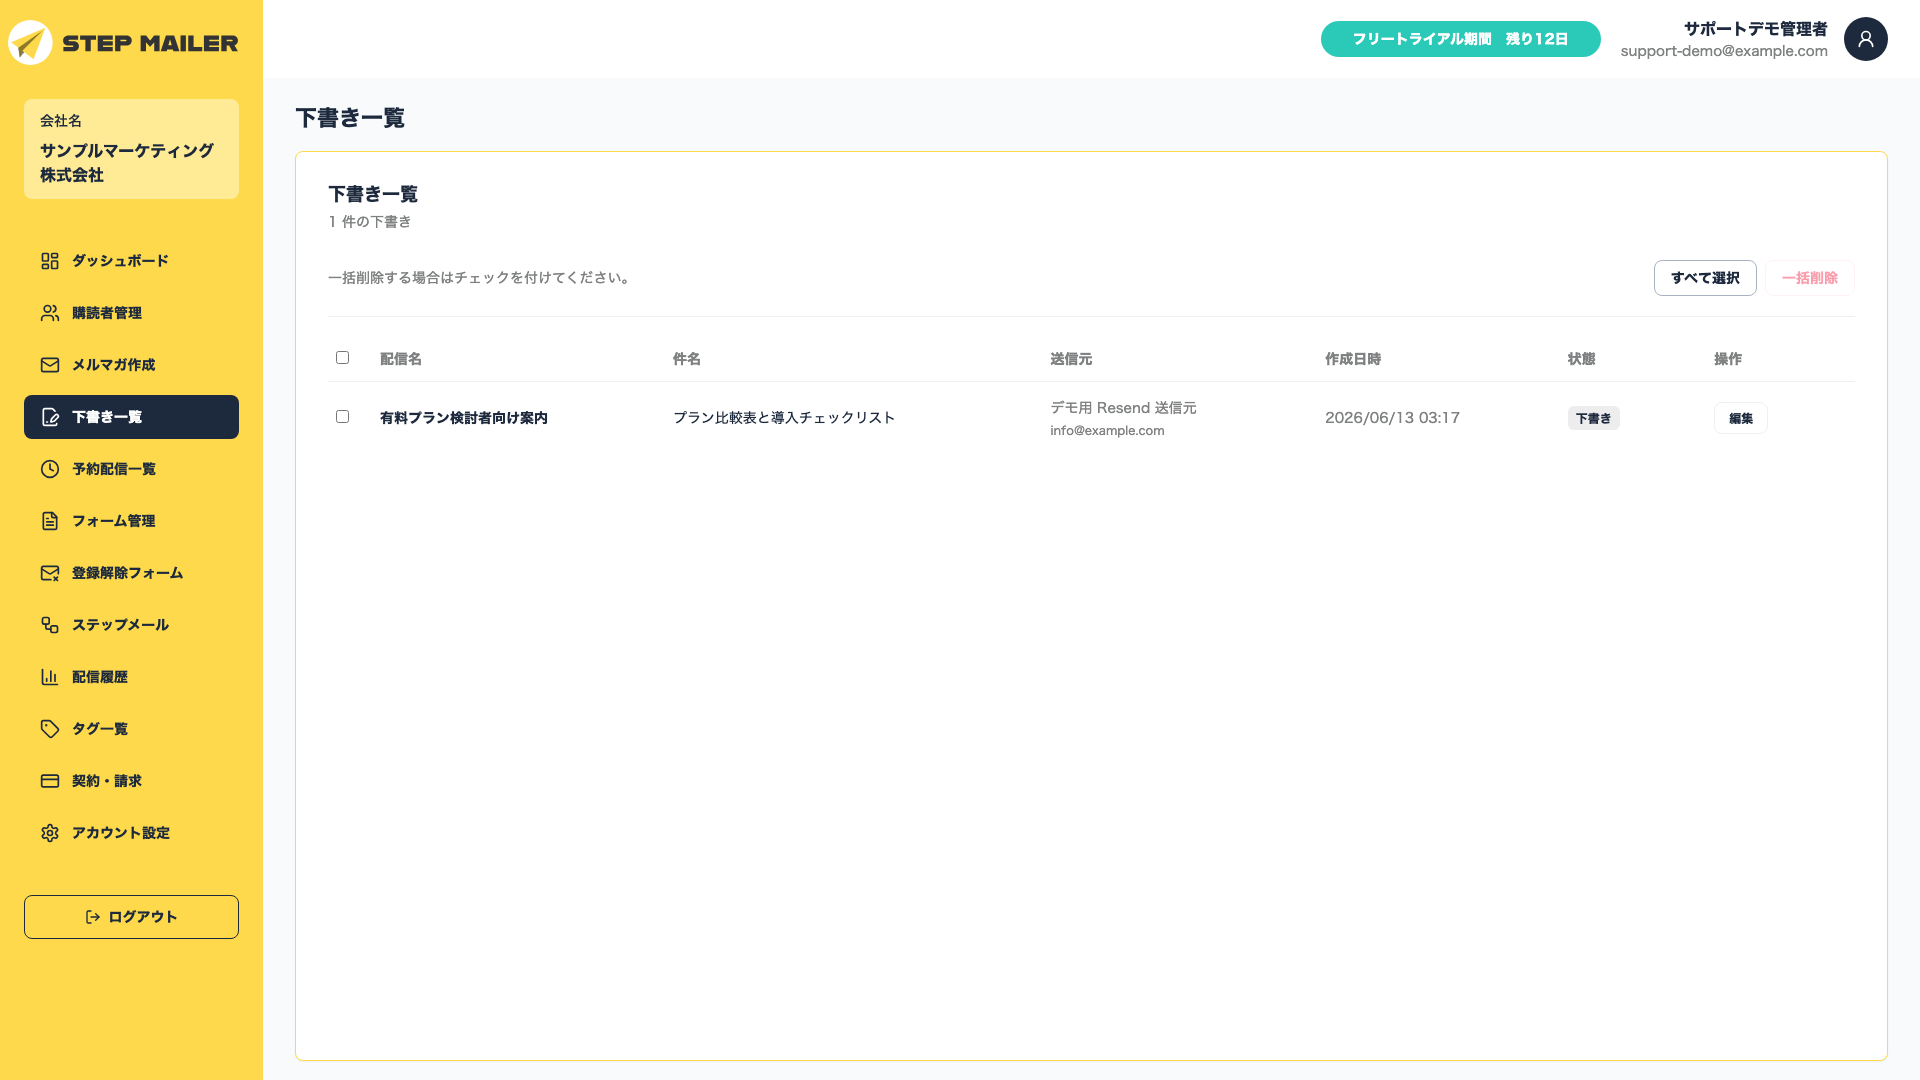Click 編集 for 有料プラン検討者向け案内 draft

tap(1741, 418)
